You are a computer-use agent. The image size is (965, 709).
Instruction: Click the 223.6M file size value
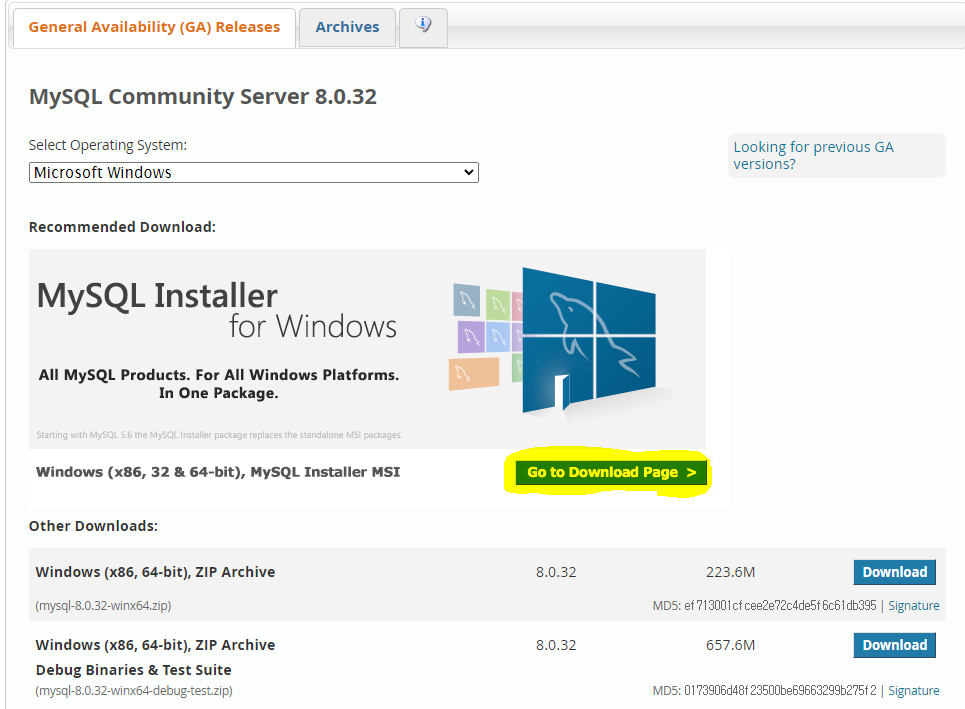[x=731, y=572]
